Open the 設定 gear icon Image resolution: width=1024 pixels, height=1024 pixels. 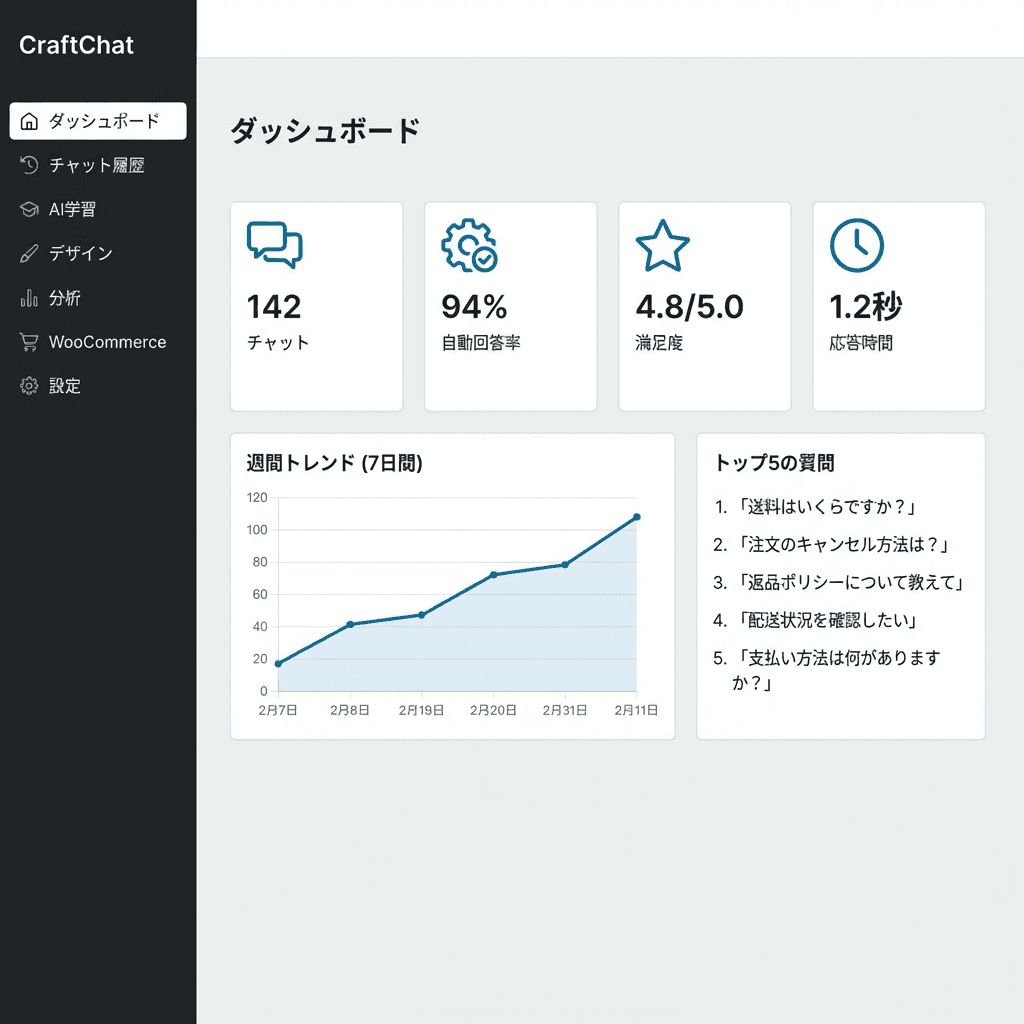click(x=28, y=386)
